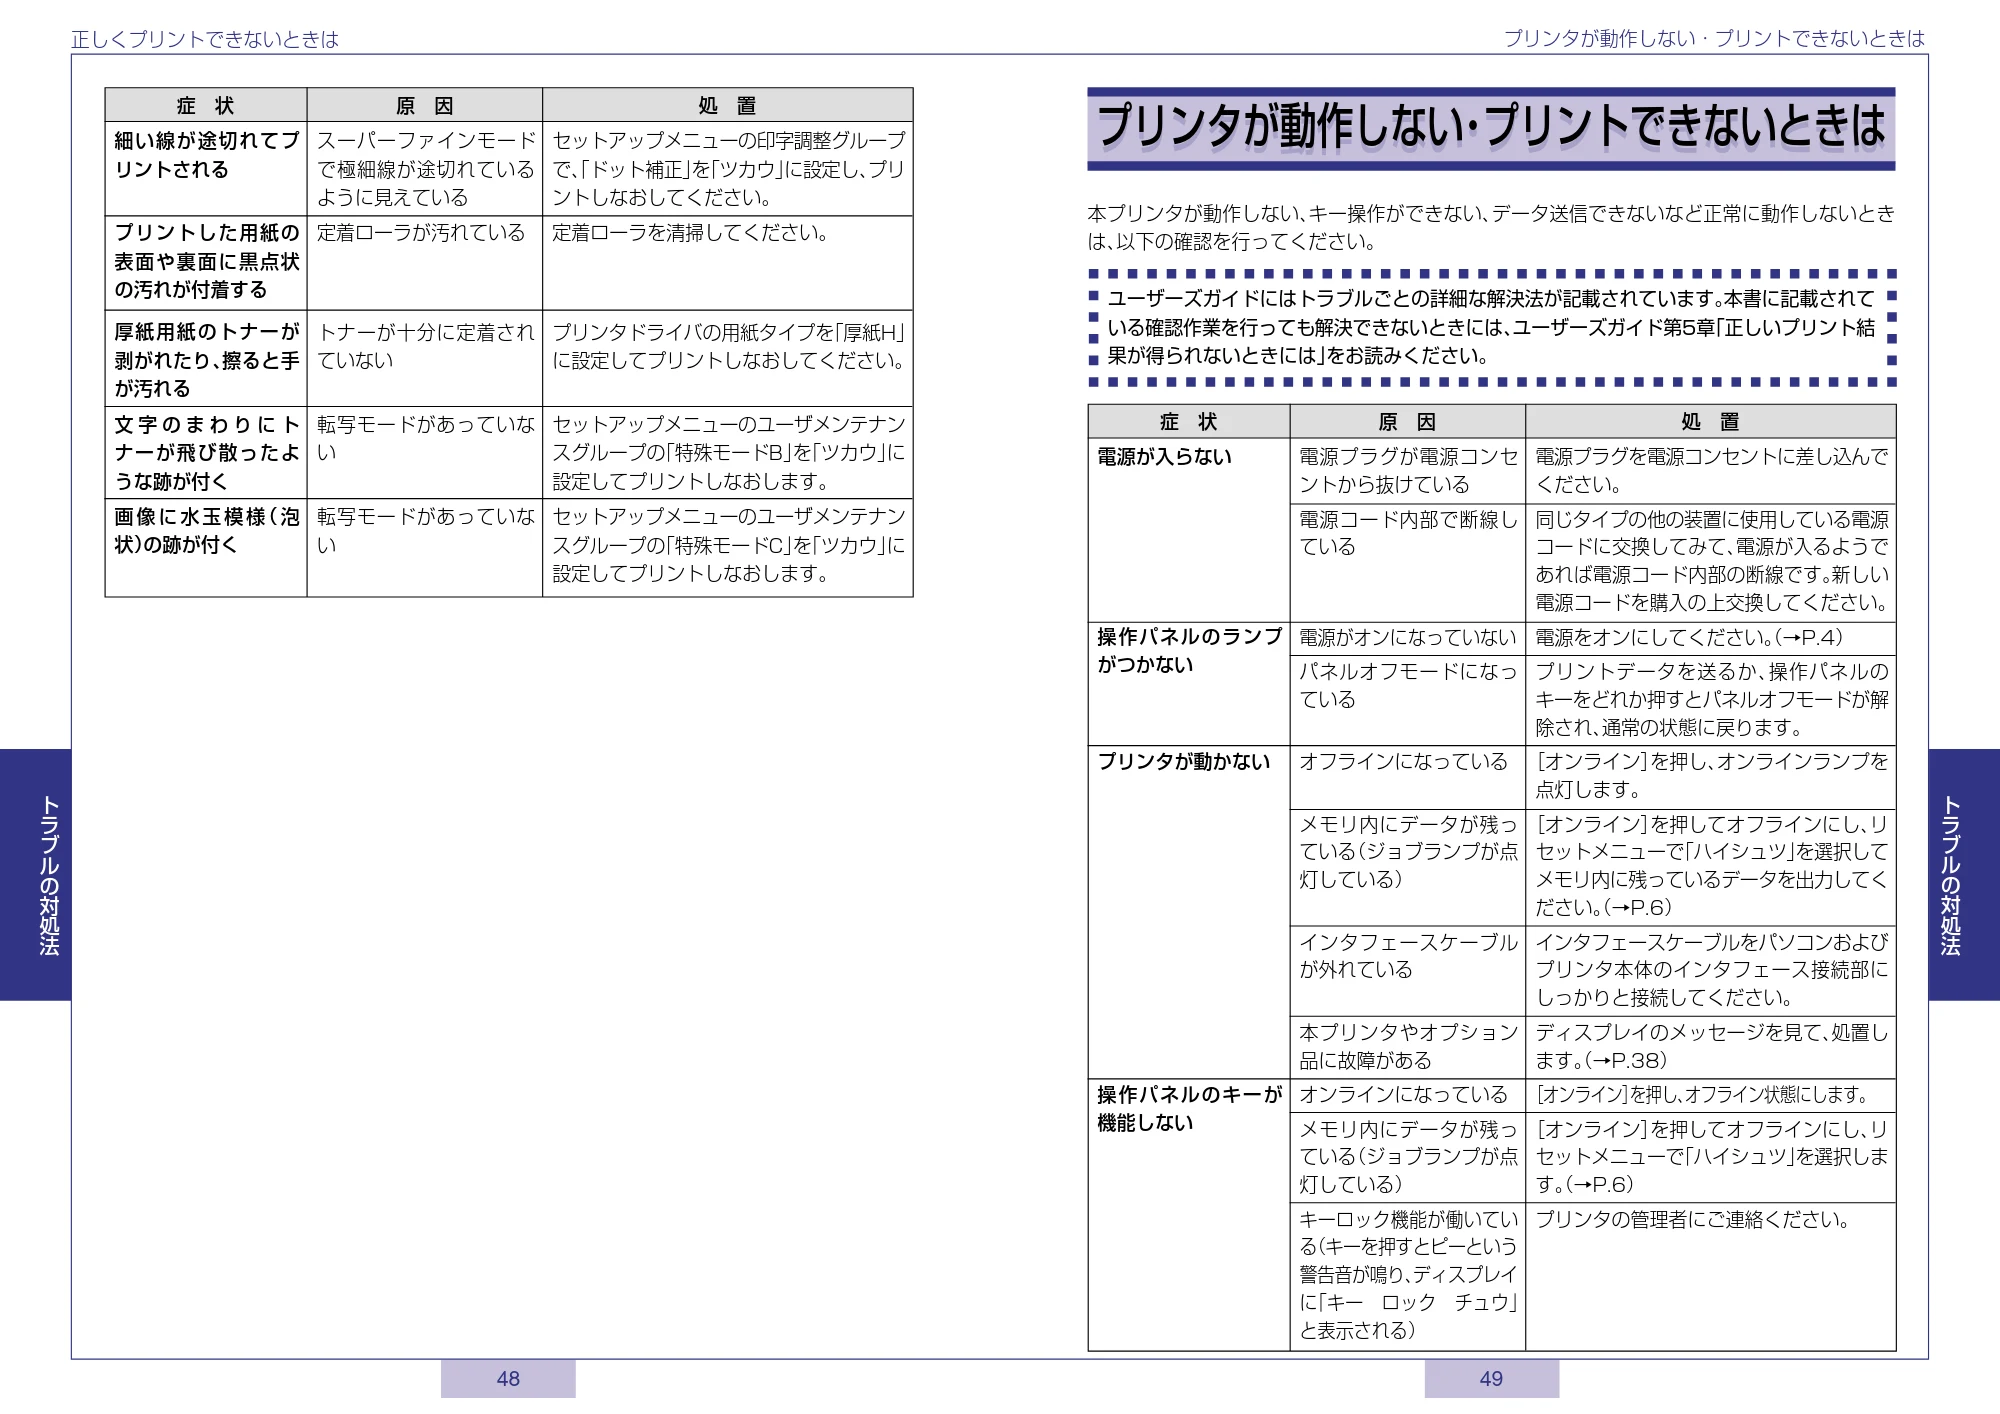Click the heading プリンタが動作しない・プリントできないときは

coord(1491,128)
